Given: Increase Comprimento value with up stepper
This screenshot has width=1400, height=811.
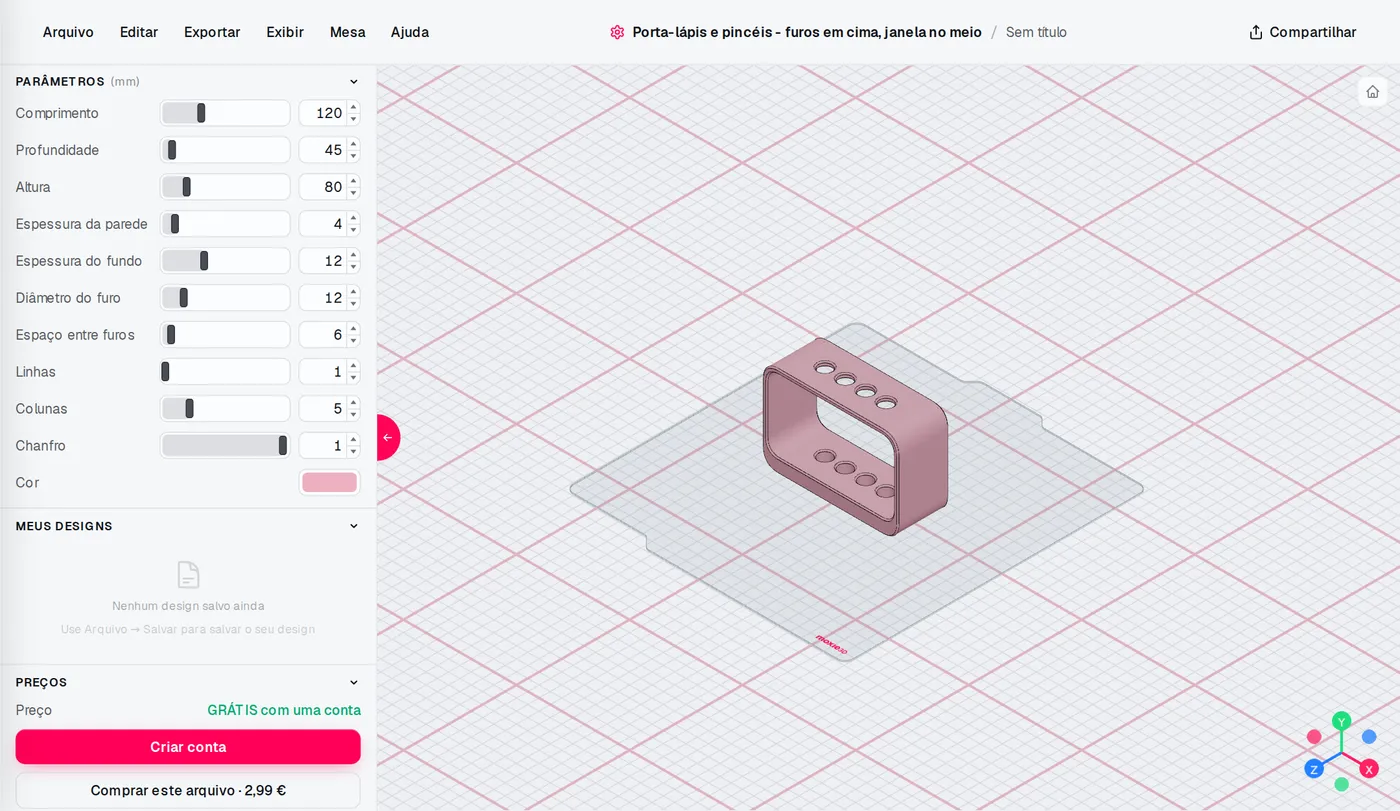Looking at the screenshot, I should pyautogui.click(x=353, y=108).
